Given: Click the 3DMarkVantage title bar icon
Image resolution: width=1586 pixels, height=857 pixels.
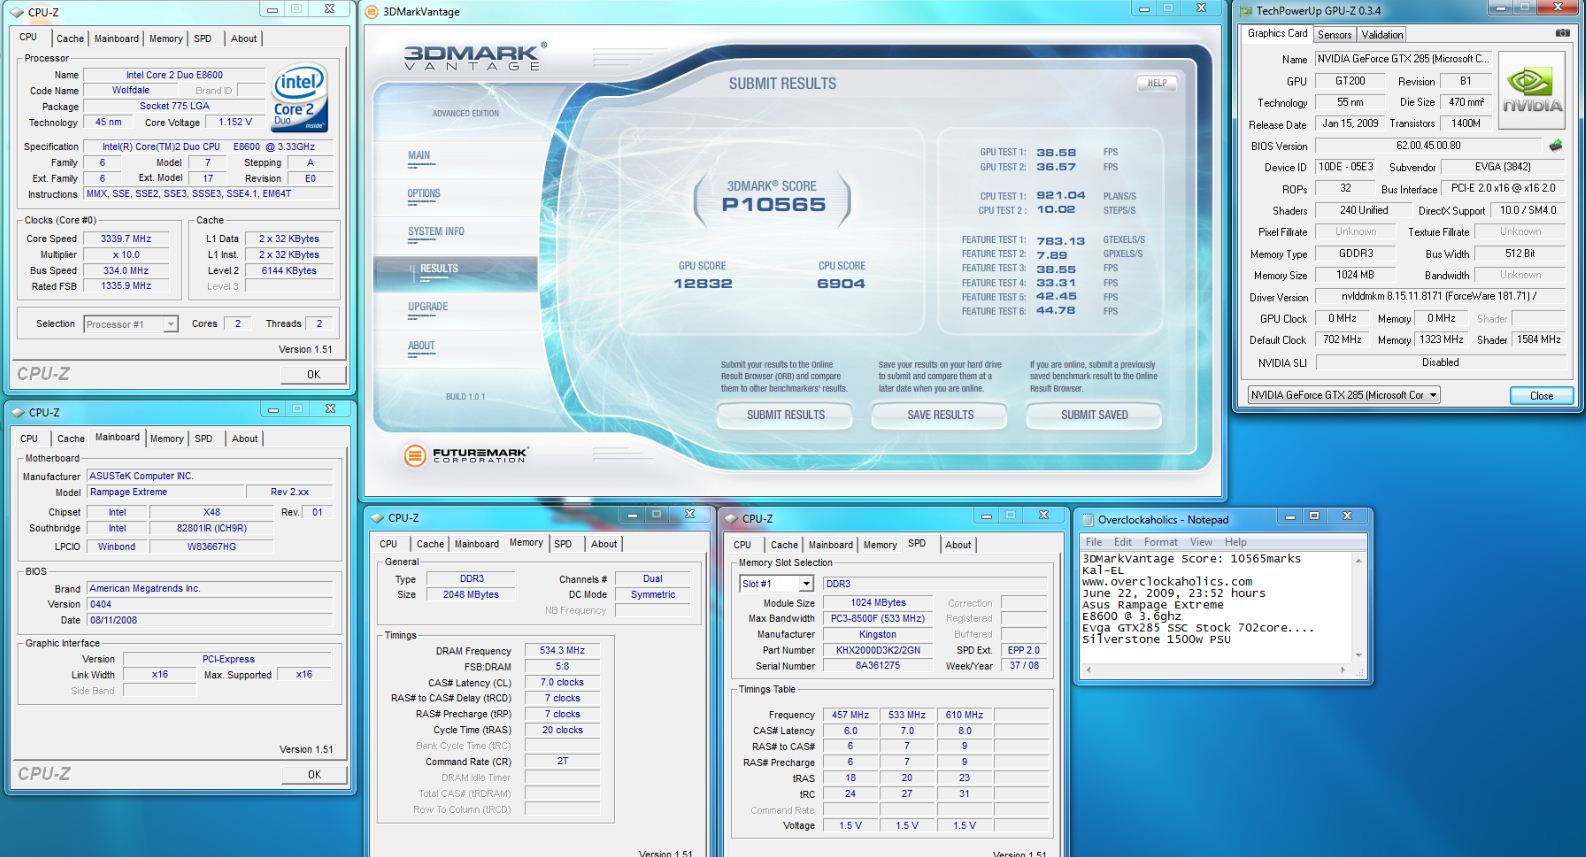Looking at the screenshot, I should pos(373,12).
